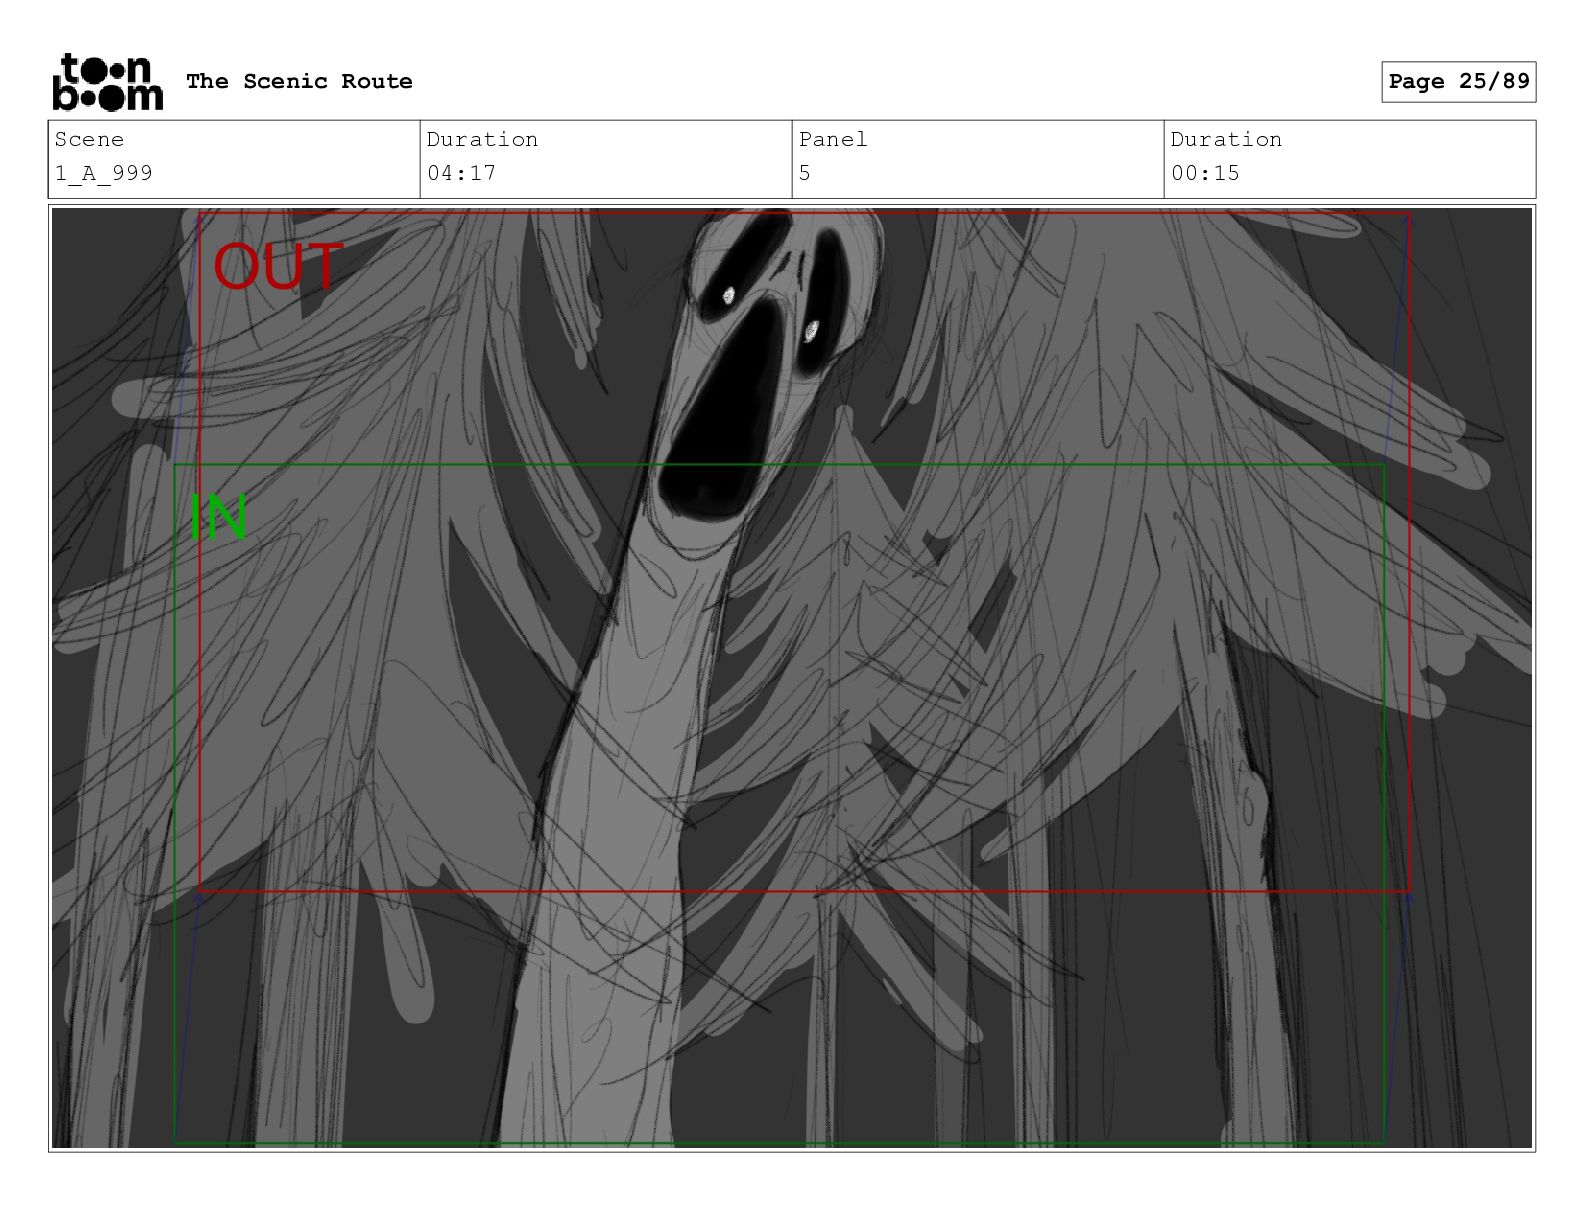The width and height of the screenshot is (1584, 1224).
Task: Click the green 'IN' camera frame label
Action: [218, 518]
